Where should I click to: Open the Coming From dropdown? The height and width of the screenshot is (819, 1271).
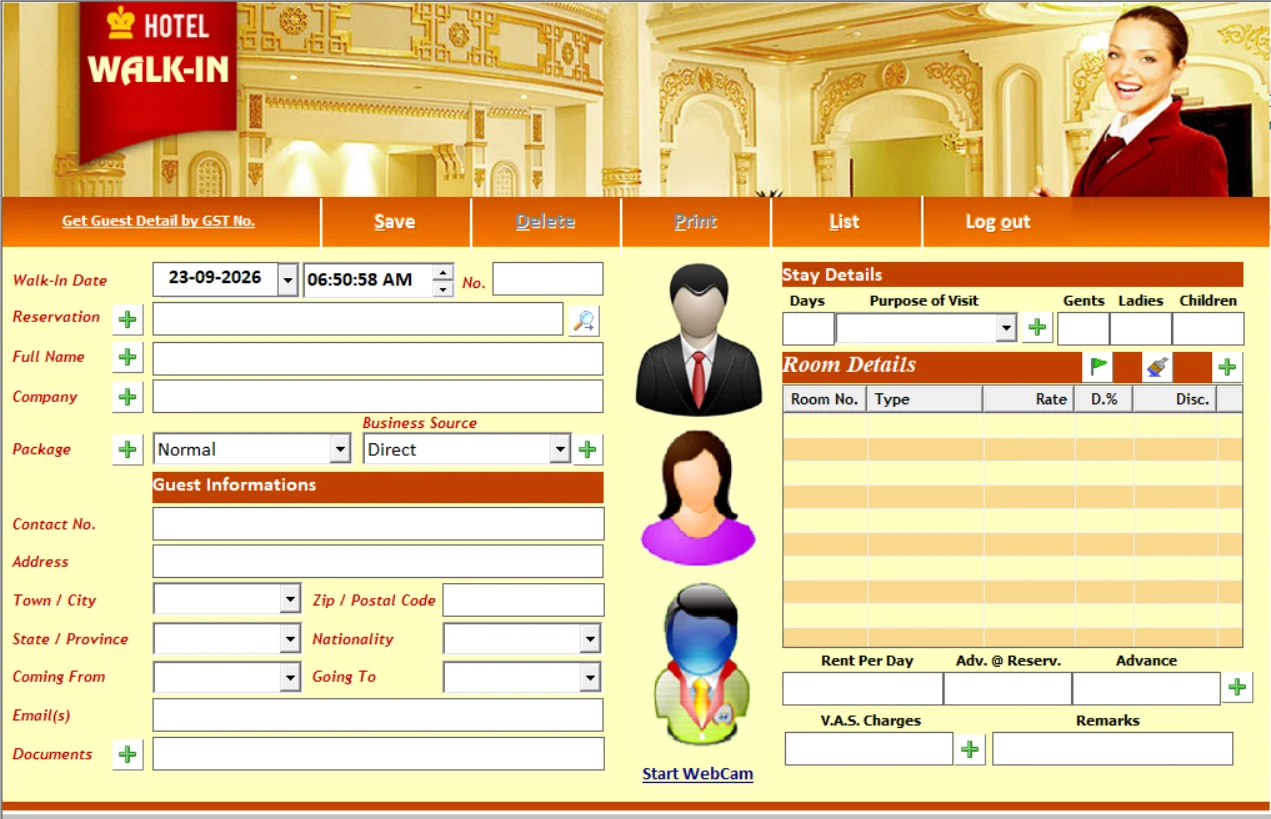tap(290, 678)
